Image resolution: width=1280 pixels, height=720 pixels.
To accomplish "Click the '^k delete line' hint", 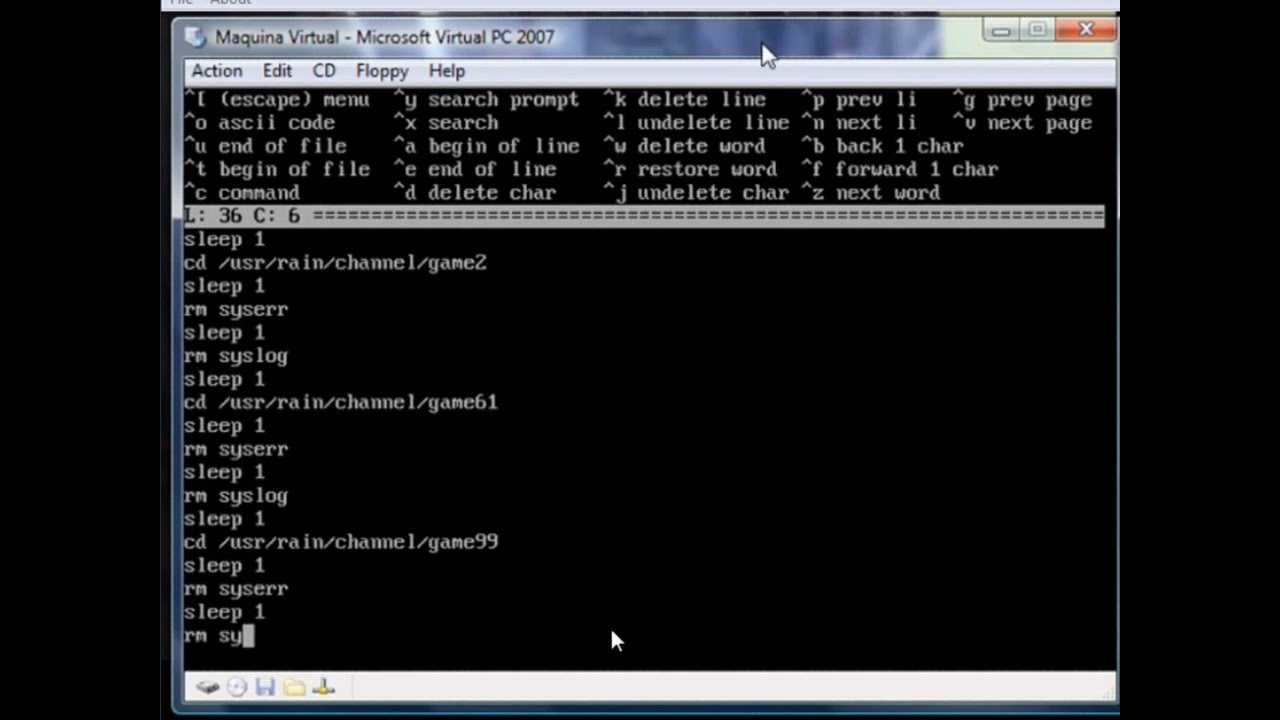I will click(684, 100).
